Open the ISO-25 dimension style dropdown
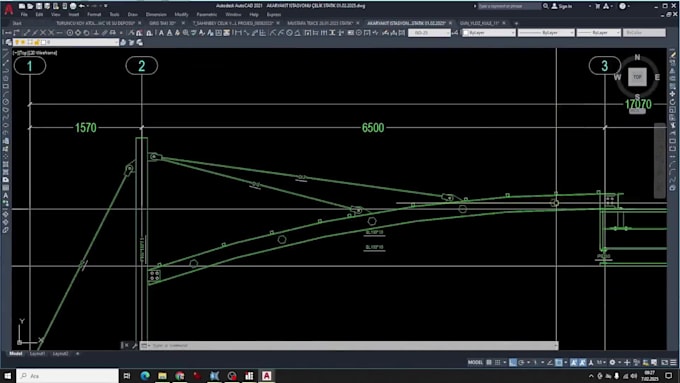Viewport: 680px width, 383px height. 429,33
